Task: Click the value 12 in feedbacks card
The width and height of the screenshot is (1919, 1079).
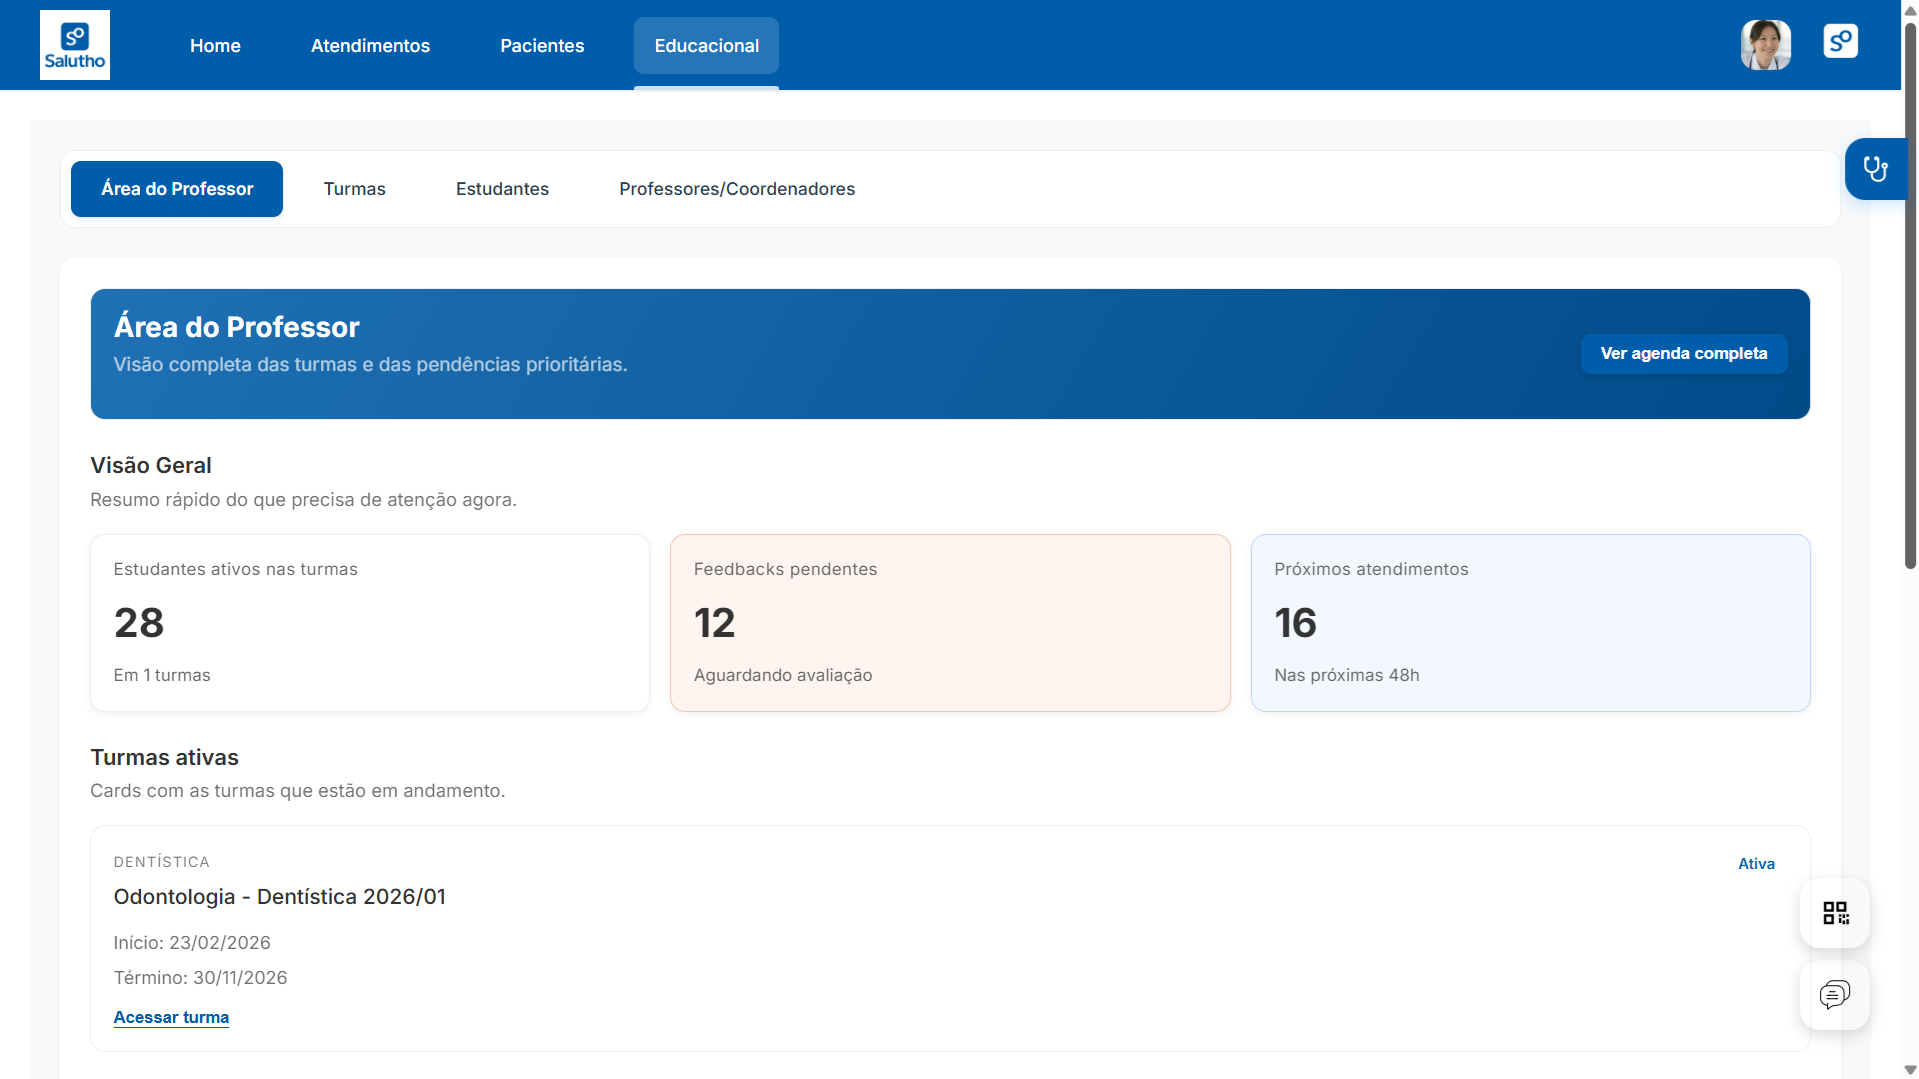Action: 715,623
